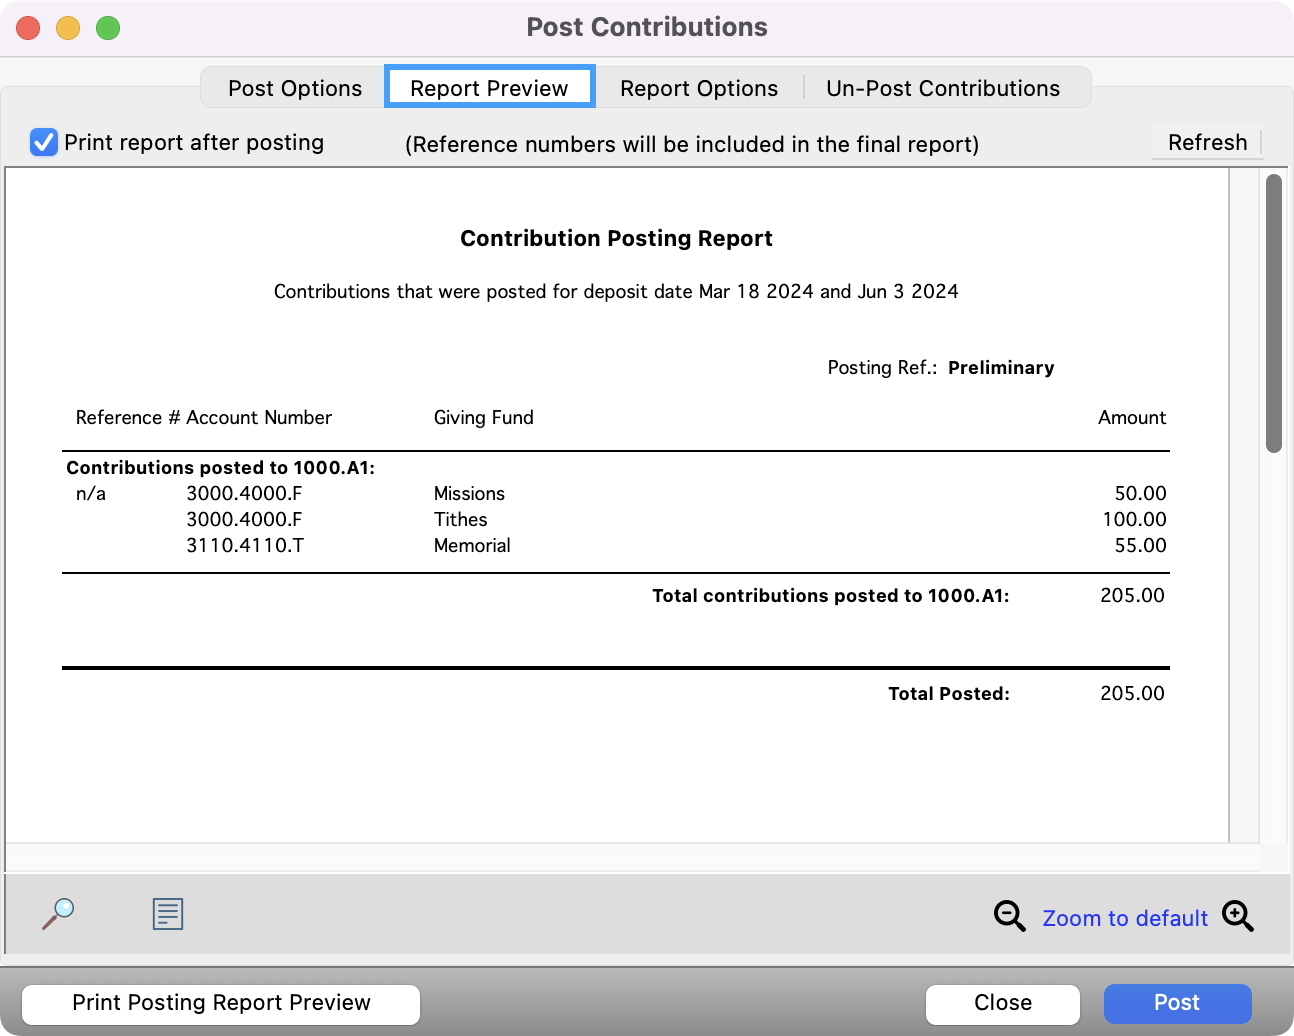This screenshot has width=1294, height=1036.
Task: Select the Tithes contribution line
Action: click(460, 519)
